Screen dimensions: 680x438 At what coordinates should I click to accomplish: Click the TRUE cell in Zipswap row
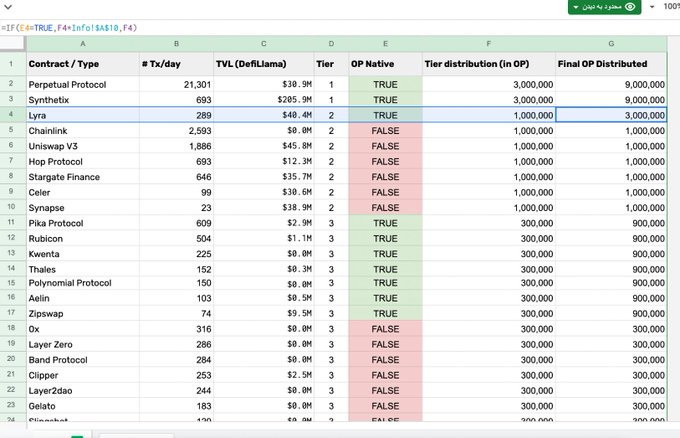(385, 314)
